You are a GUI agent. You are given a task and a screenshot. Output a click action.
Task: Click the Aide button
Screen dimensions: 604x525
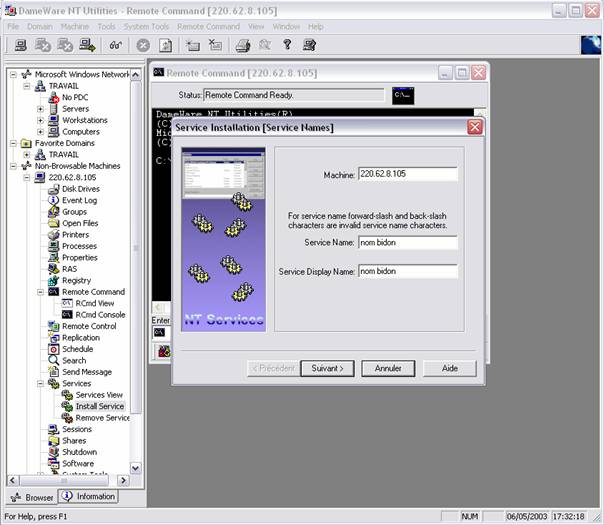pos(450,369)
